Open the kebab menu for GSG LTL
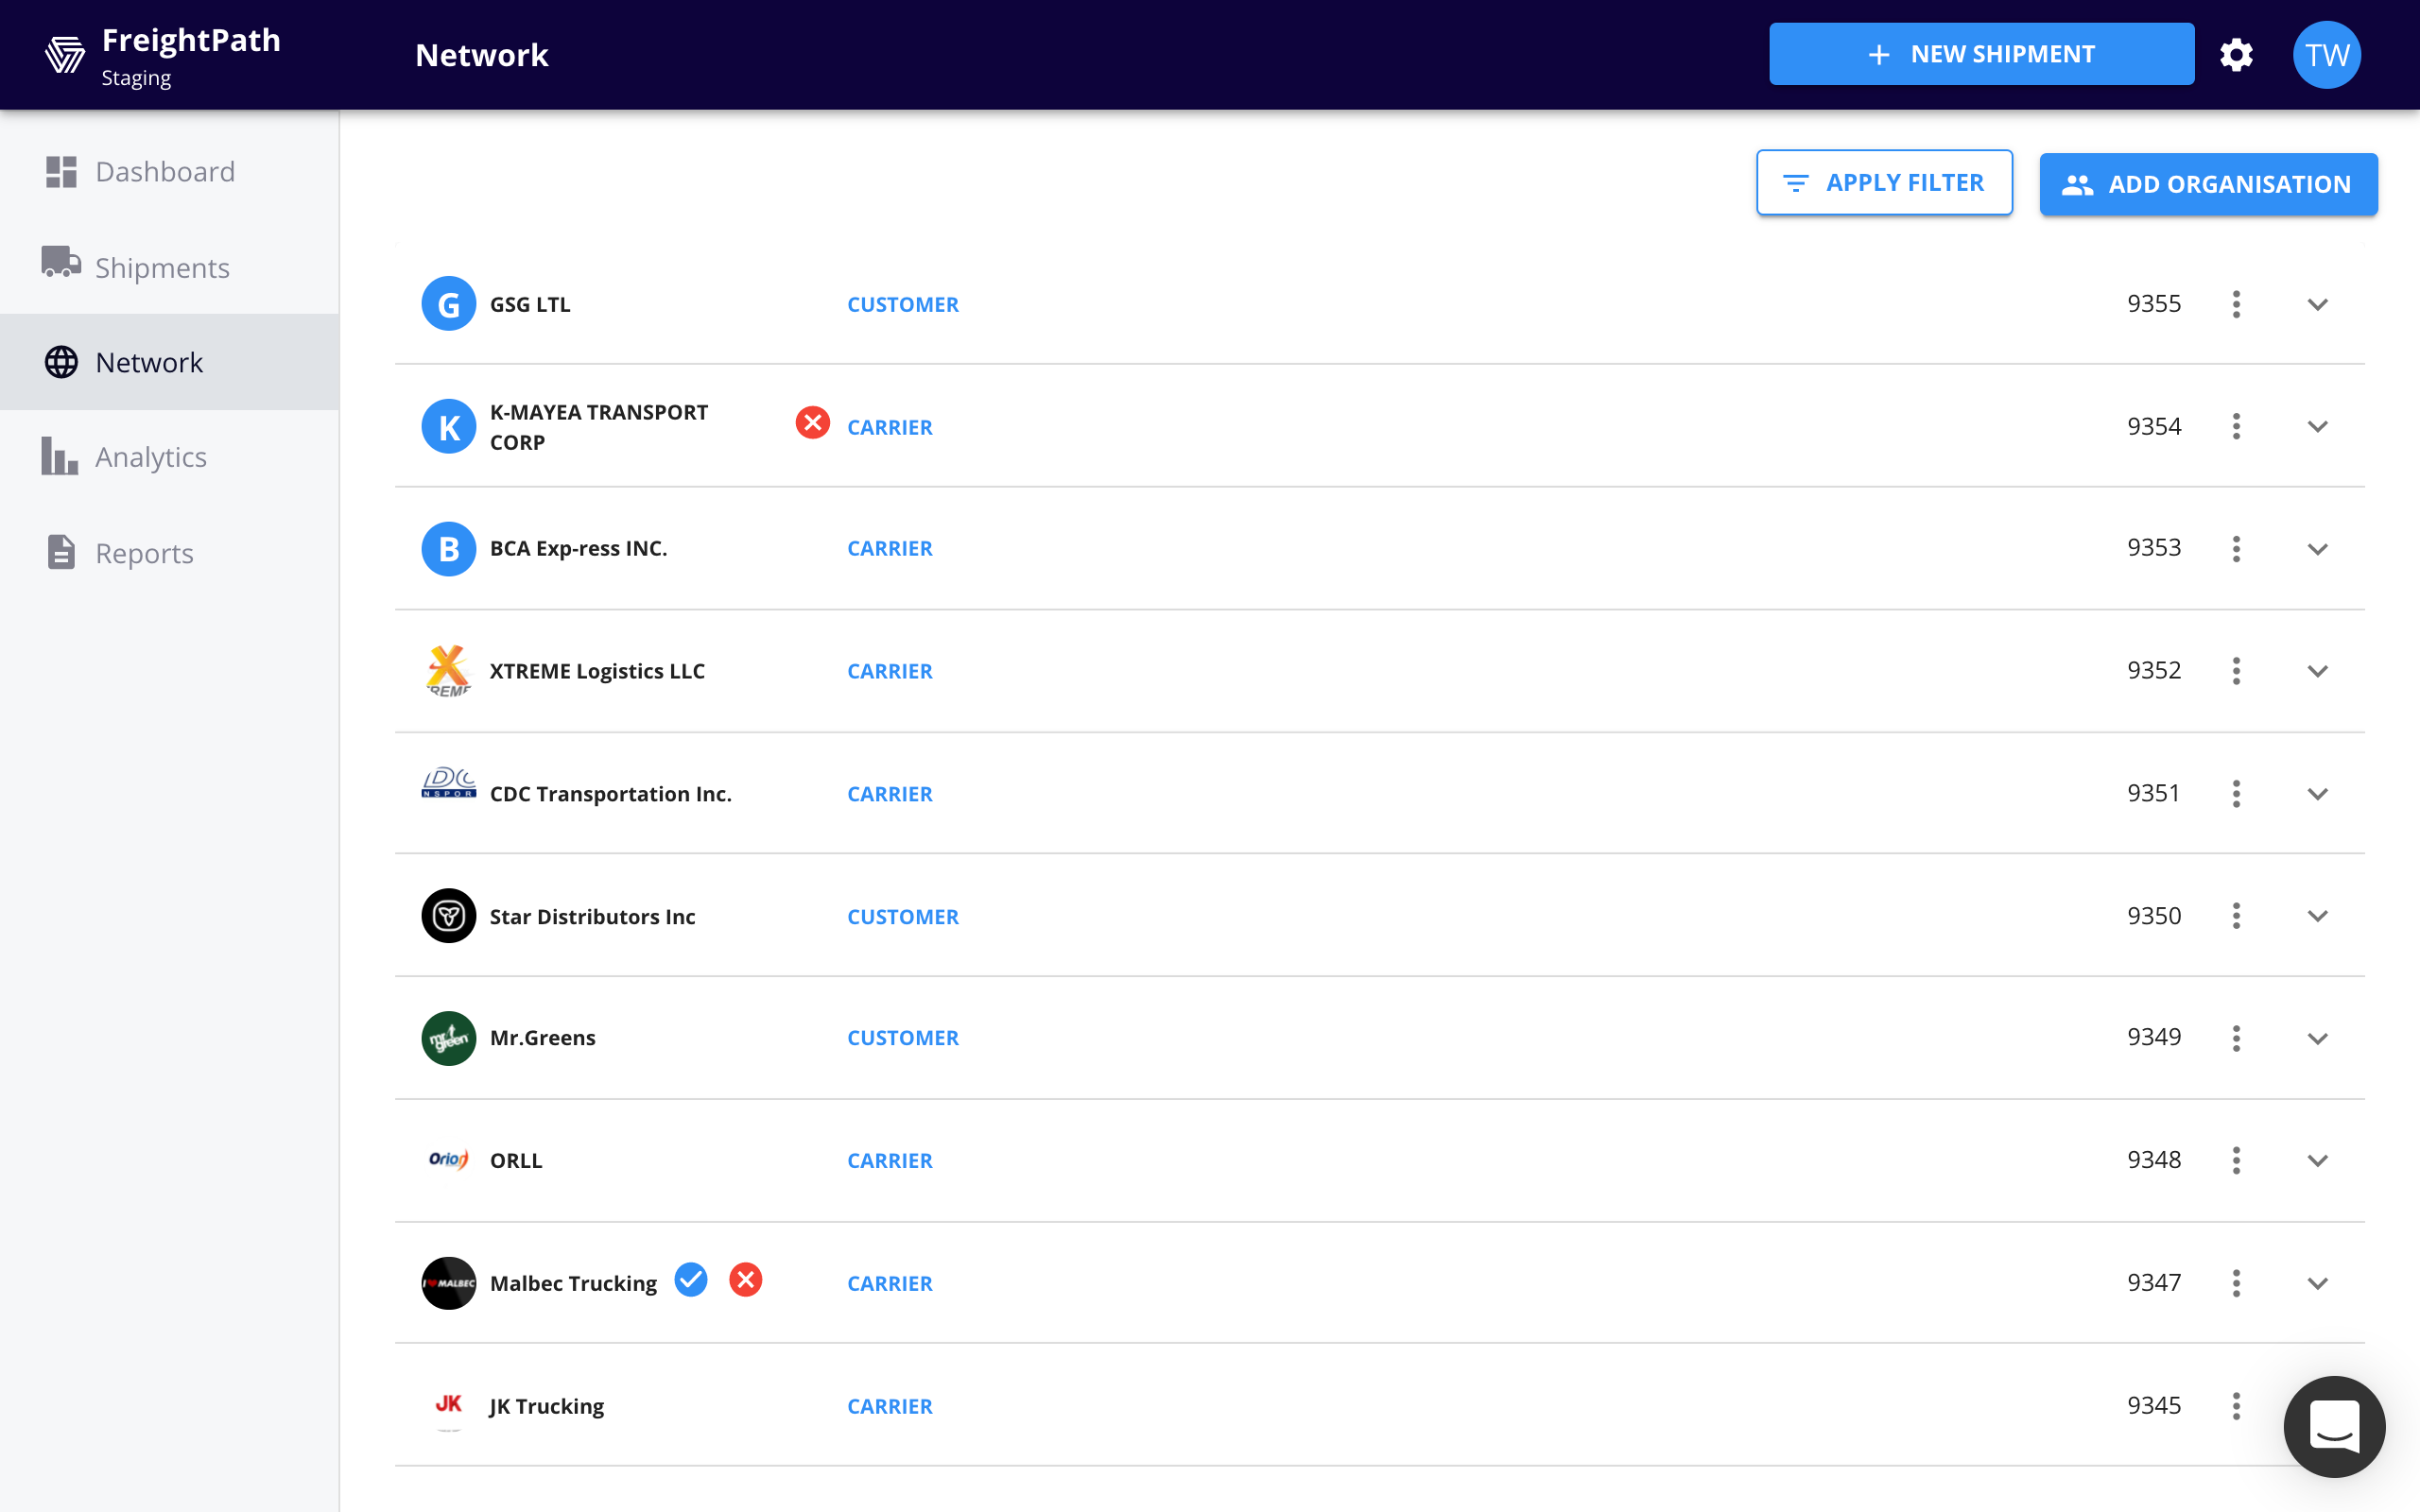 [x=2236, y=303]
